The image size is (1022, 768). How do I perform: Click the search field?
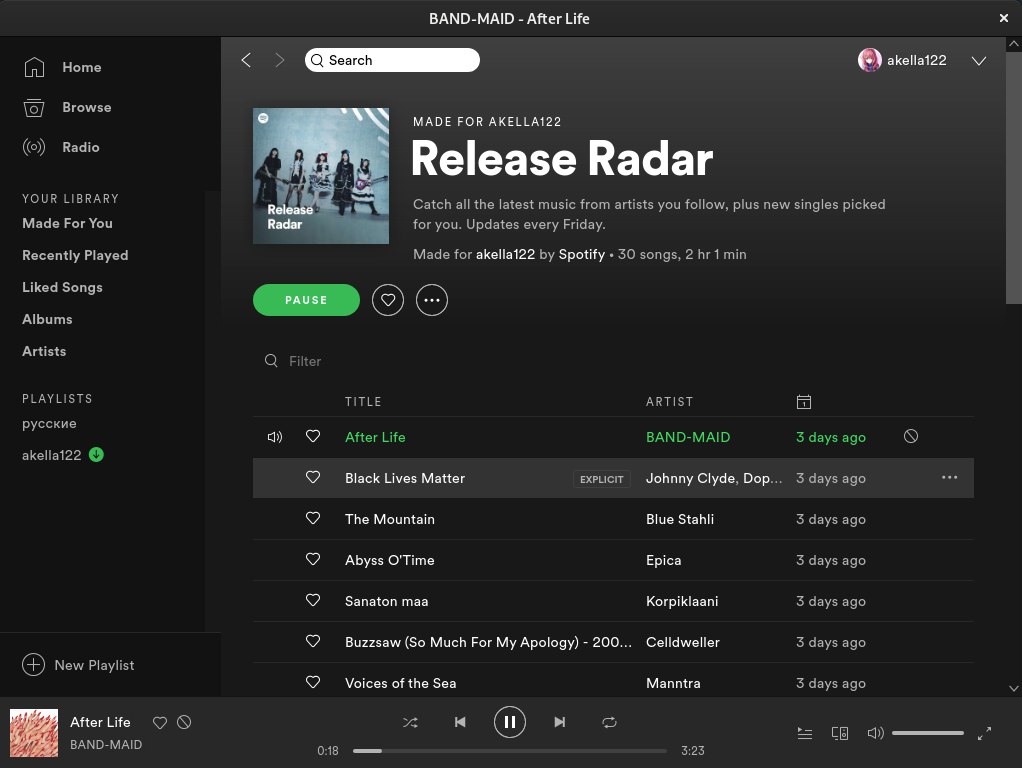pyautogui.click(x=392, y=60)
